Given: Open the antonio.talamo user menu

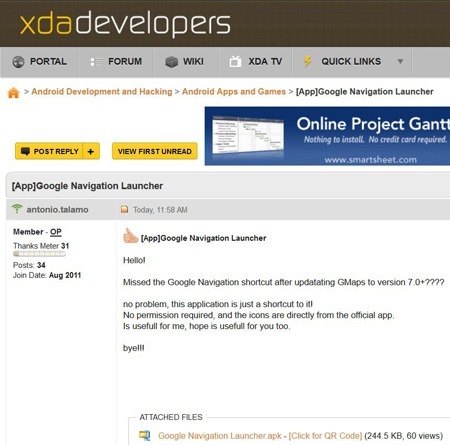Looking at the screenshot, I should [x=57, y=210].
